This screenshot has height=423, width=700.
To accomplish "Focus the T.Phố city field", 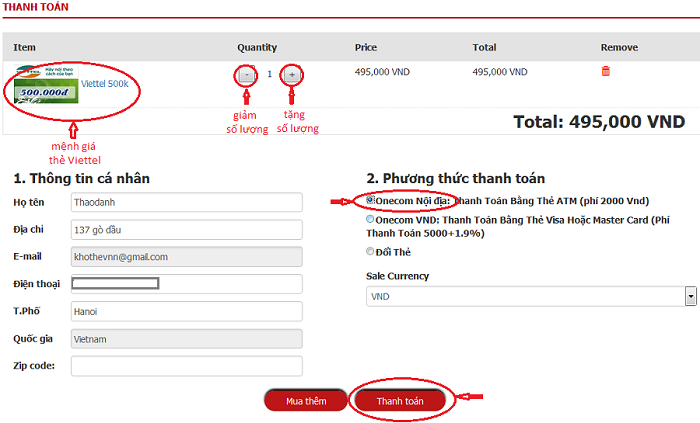I will click(x=186, y=311).
